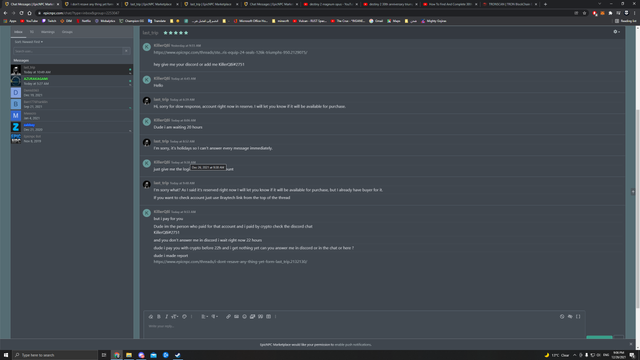Click the insert link icon in editor
Screen dimensions: 640x360
click(x=228, y=316)
